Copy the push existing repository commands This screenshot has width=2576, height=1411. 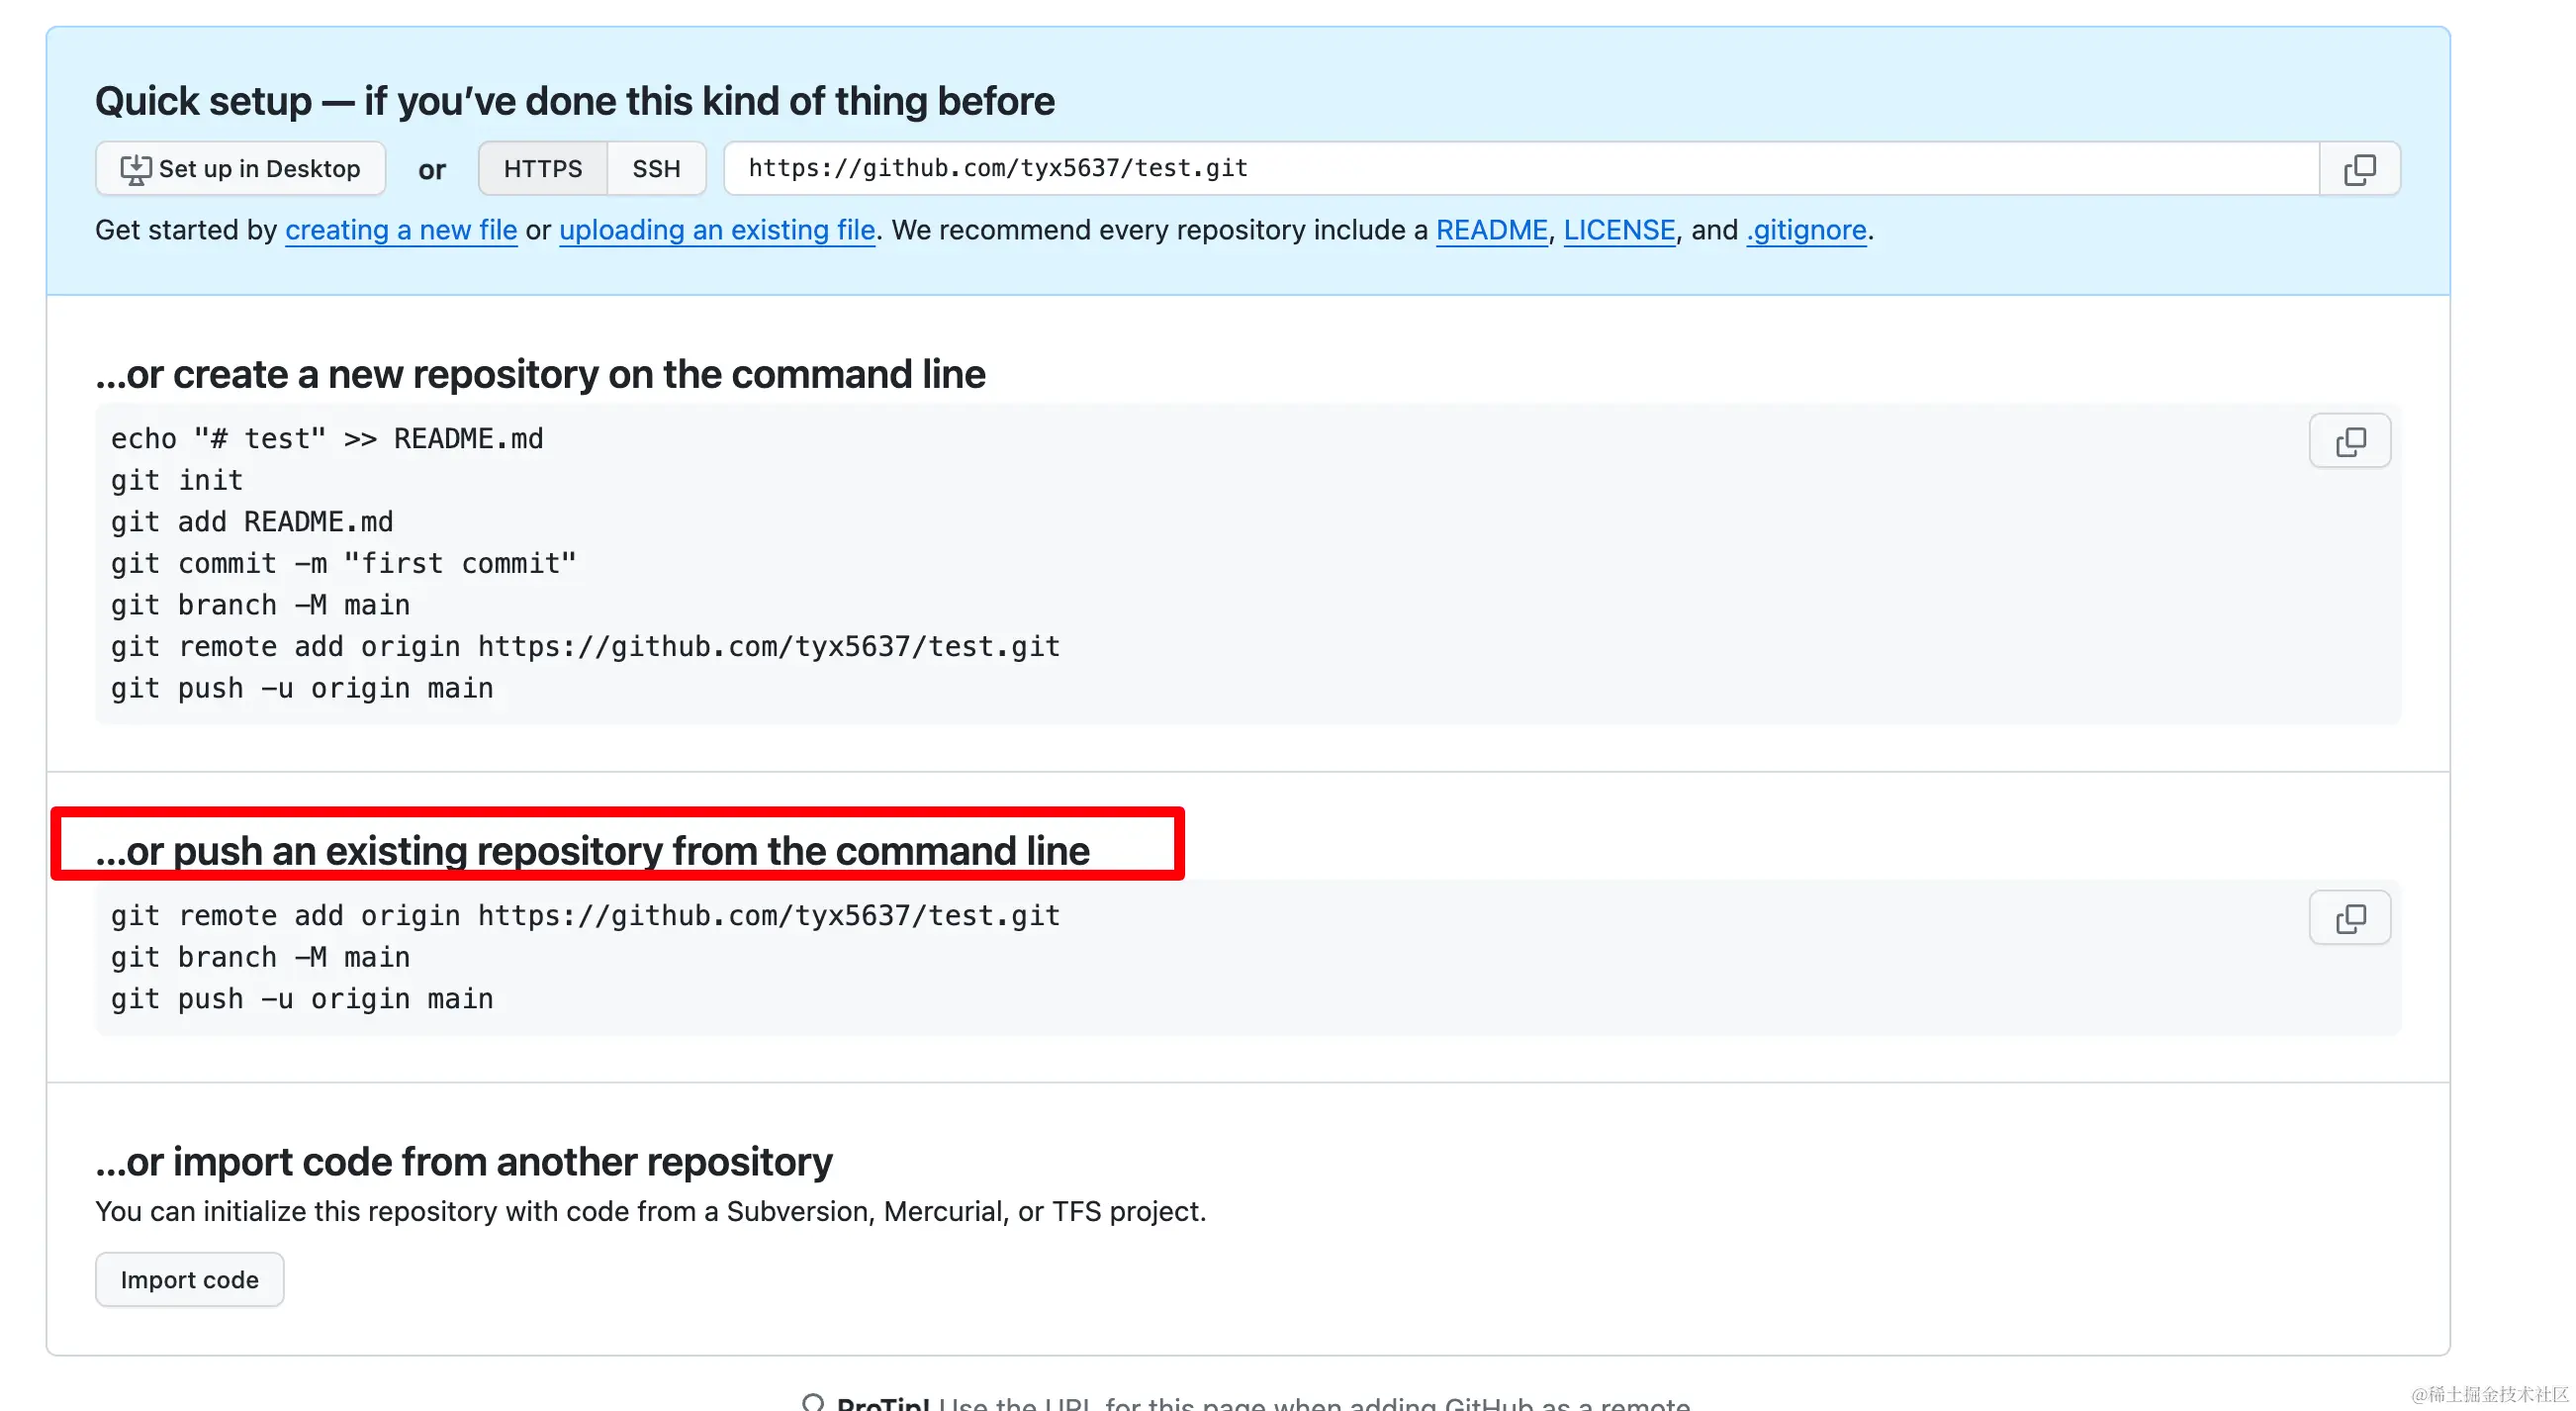(2349, 918)
